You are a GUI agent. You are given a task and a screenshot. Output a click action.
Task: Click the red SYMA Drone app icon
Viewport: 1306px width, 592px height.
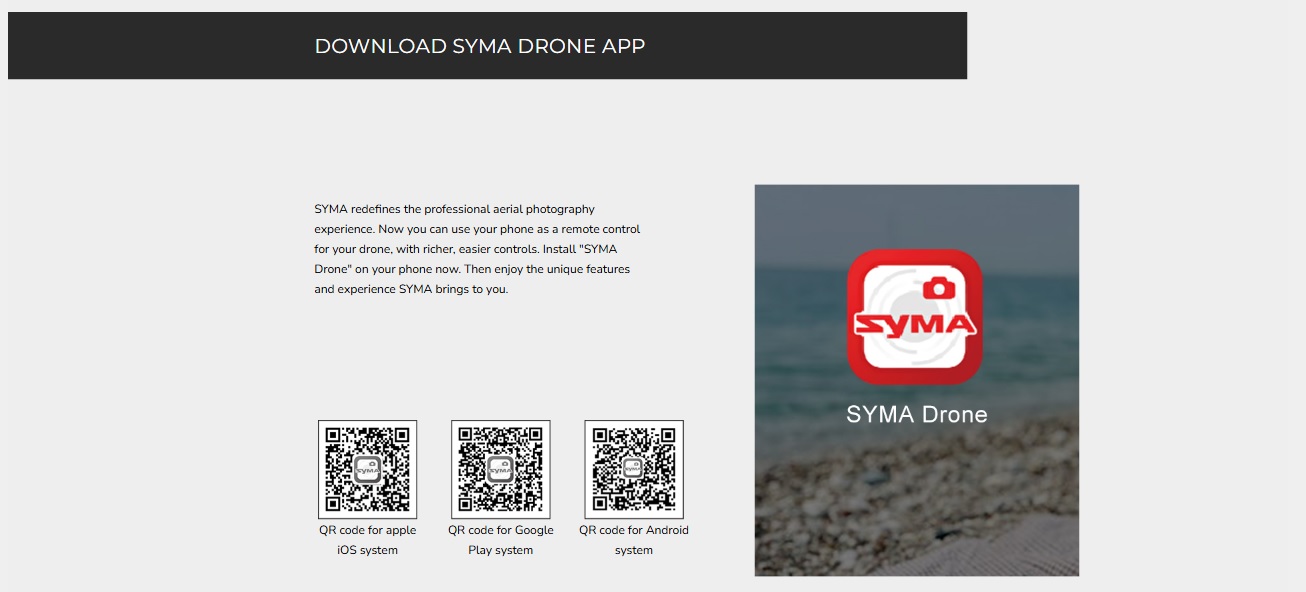915,317
